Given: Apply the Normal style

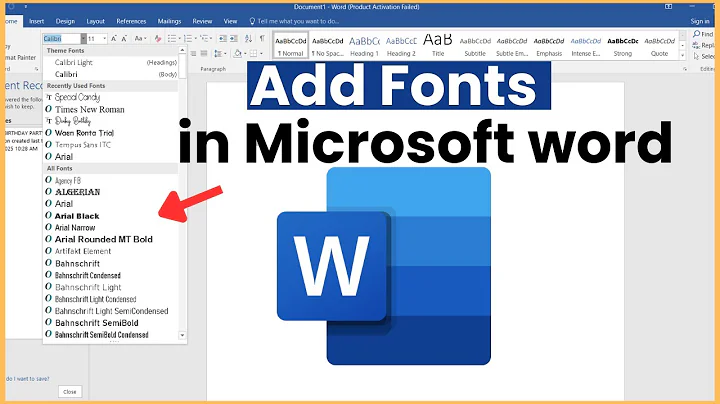Looking at the screenshot, I should coord(291,46).
